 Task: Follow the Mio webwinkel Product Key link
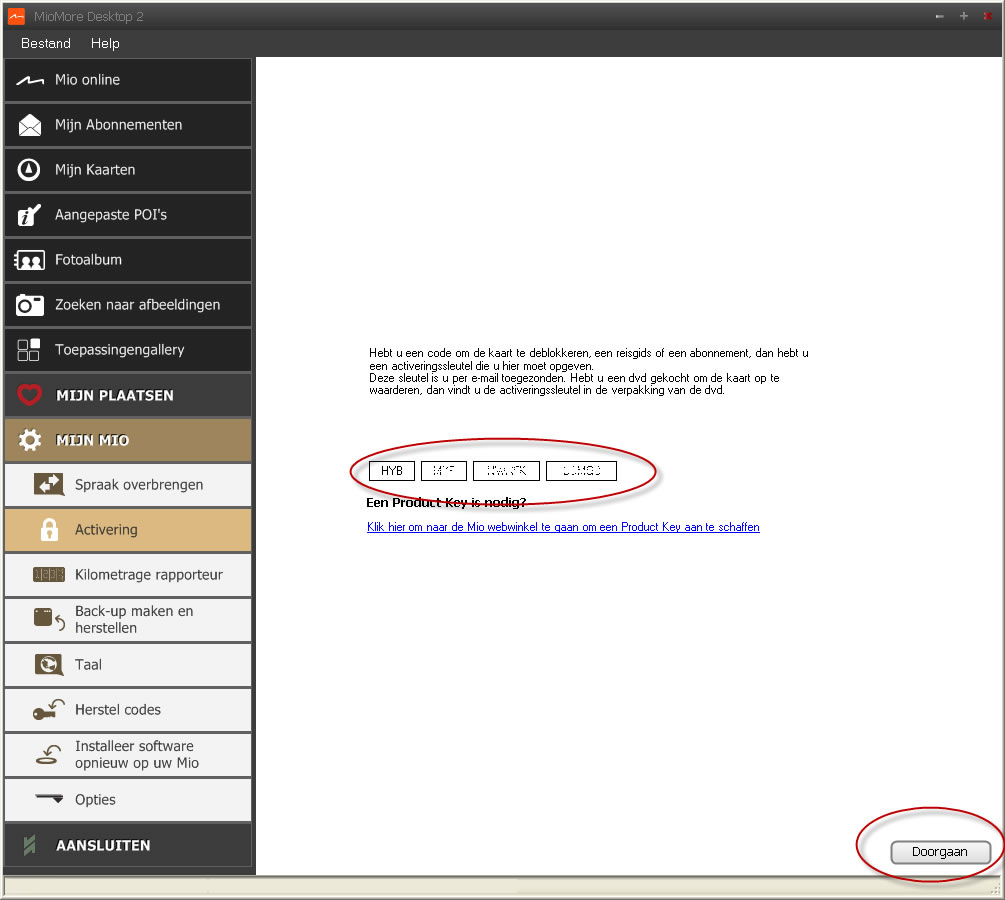click(563, 527)
